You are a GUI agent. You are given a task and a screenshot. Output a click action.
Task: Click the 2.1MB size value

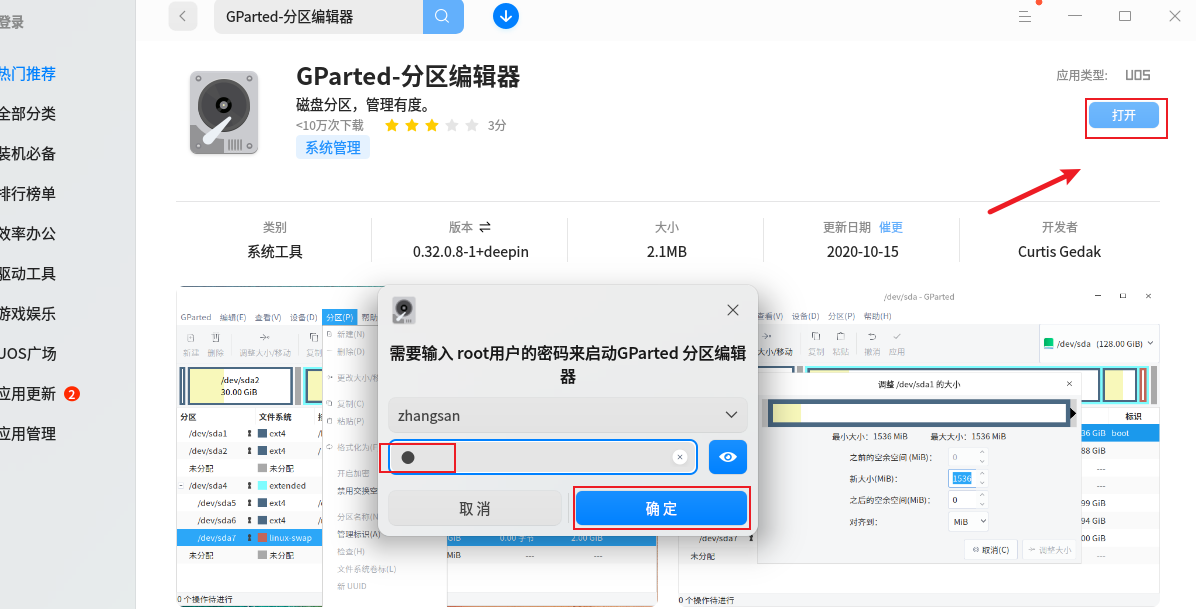(667, 252)
